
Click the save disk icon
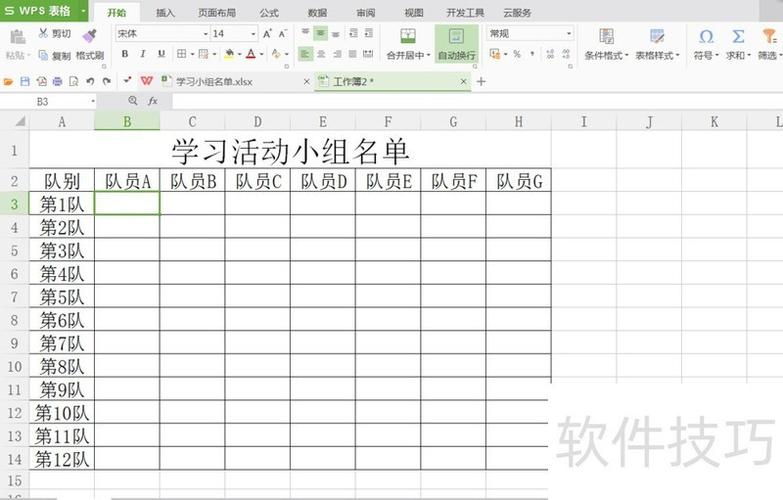point(25,81)
